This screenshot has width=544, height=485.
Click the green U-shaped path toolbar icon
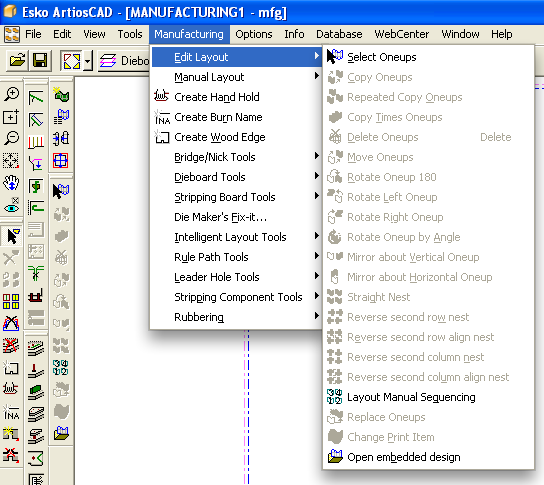36,207
